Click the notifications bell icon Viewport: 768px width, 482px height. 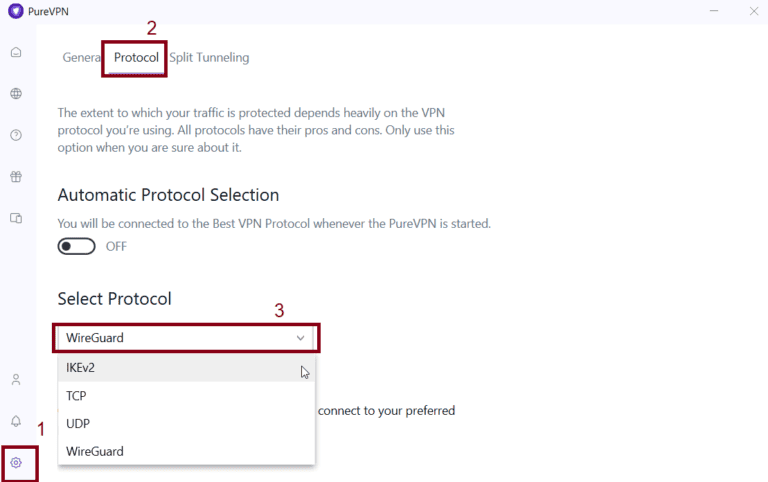tap(16, 421)
